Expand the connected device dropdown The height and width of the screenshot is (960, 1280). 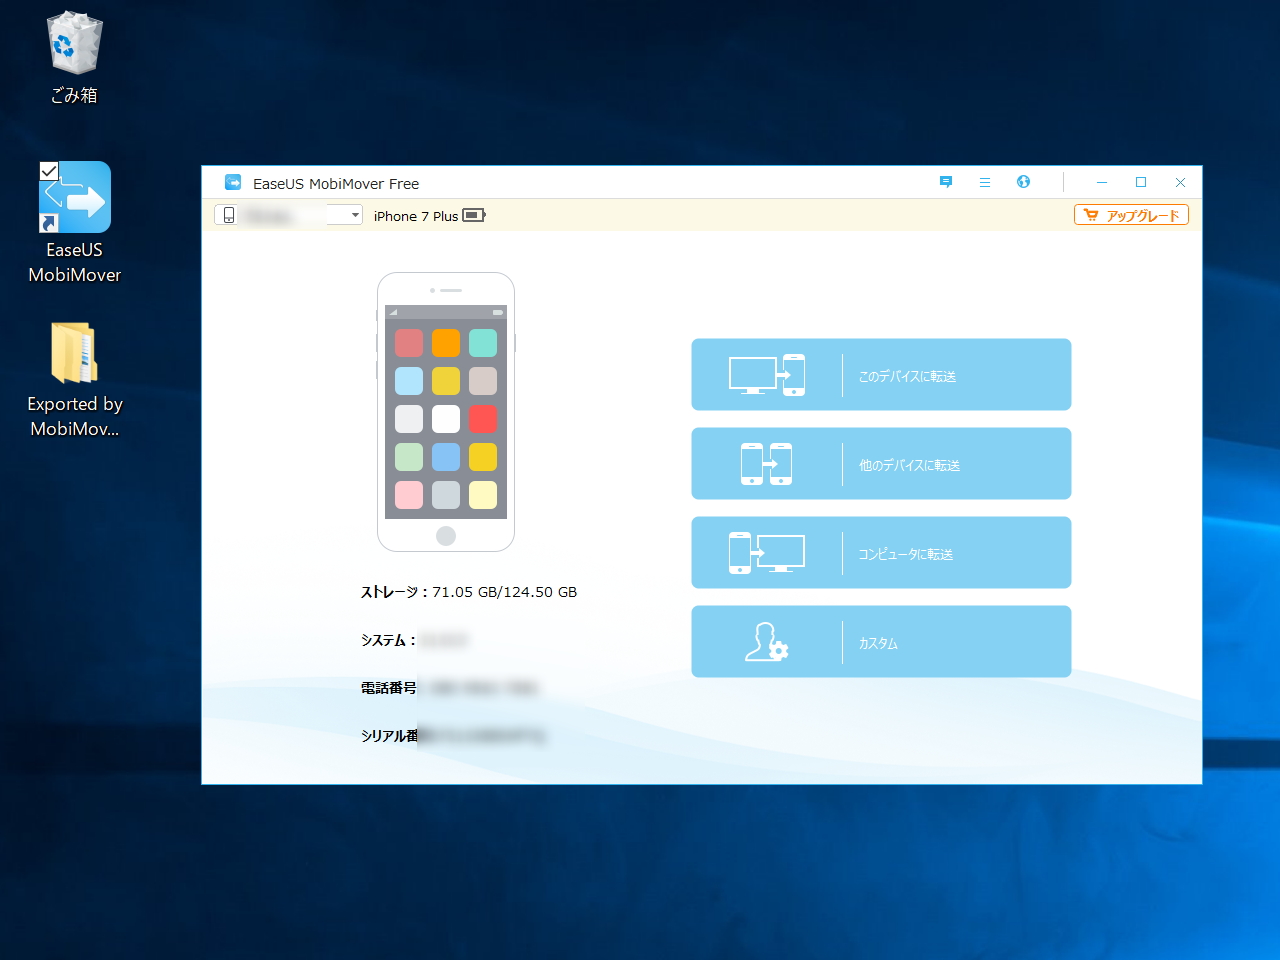(356, 214)
